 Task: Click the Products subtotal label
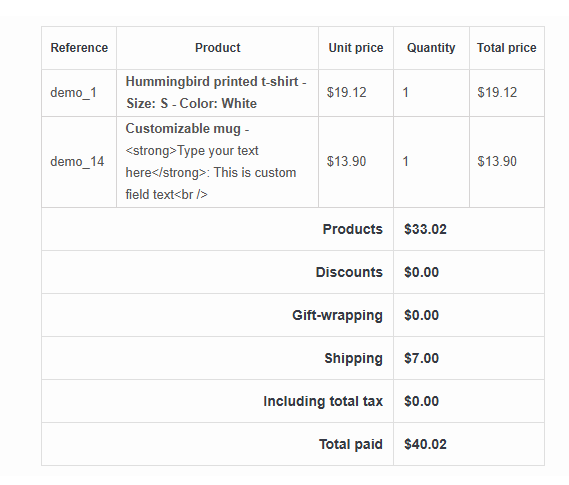[352, 229]
